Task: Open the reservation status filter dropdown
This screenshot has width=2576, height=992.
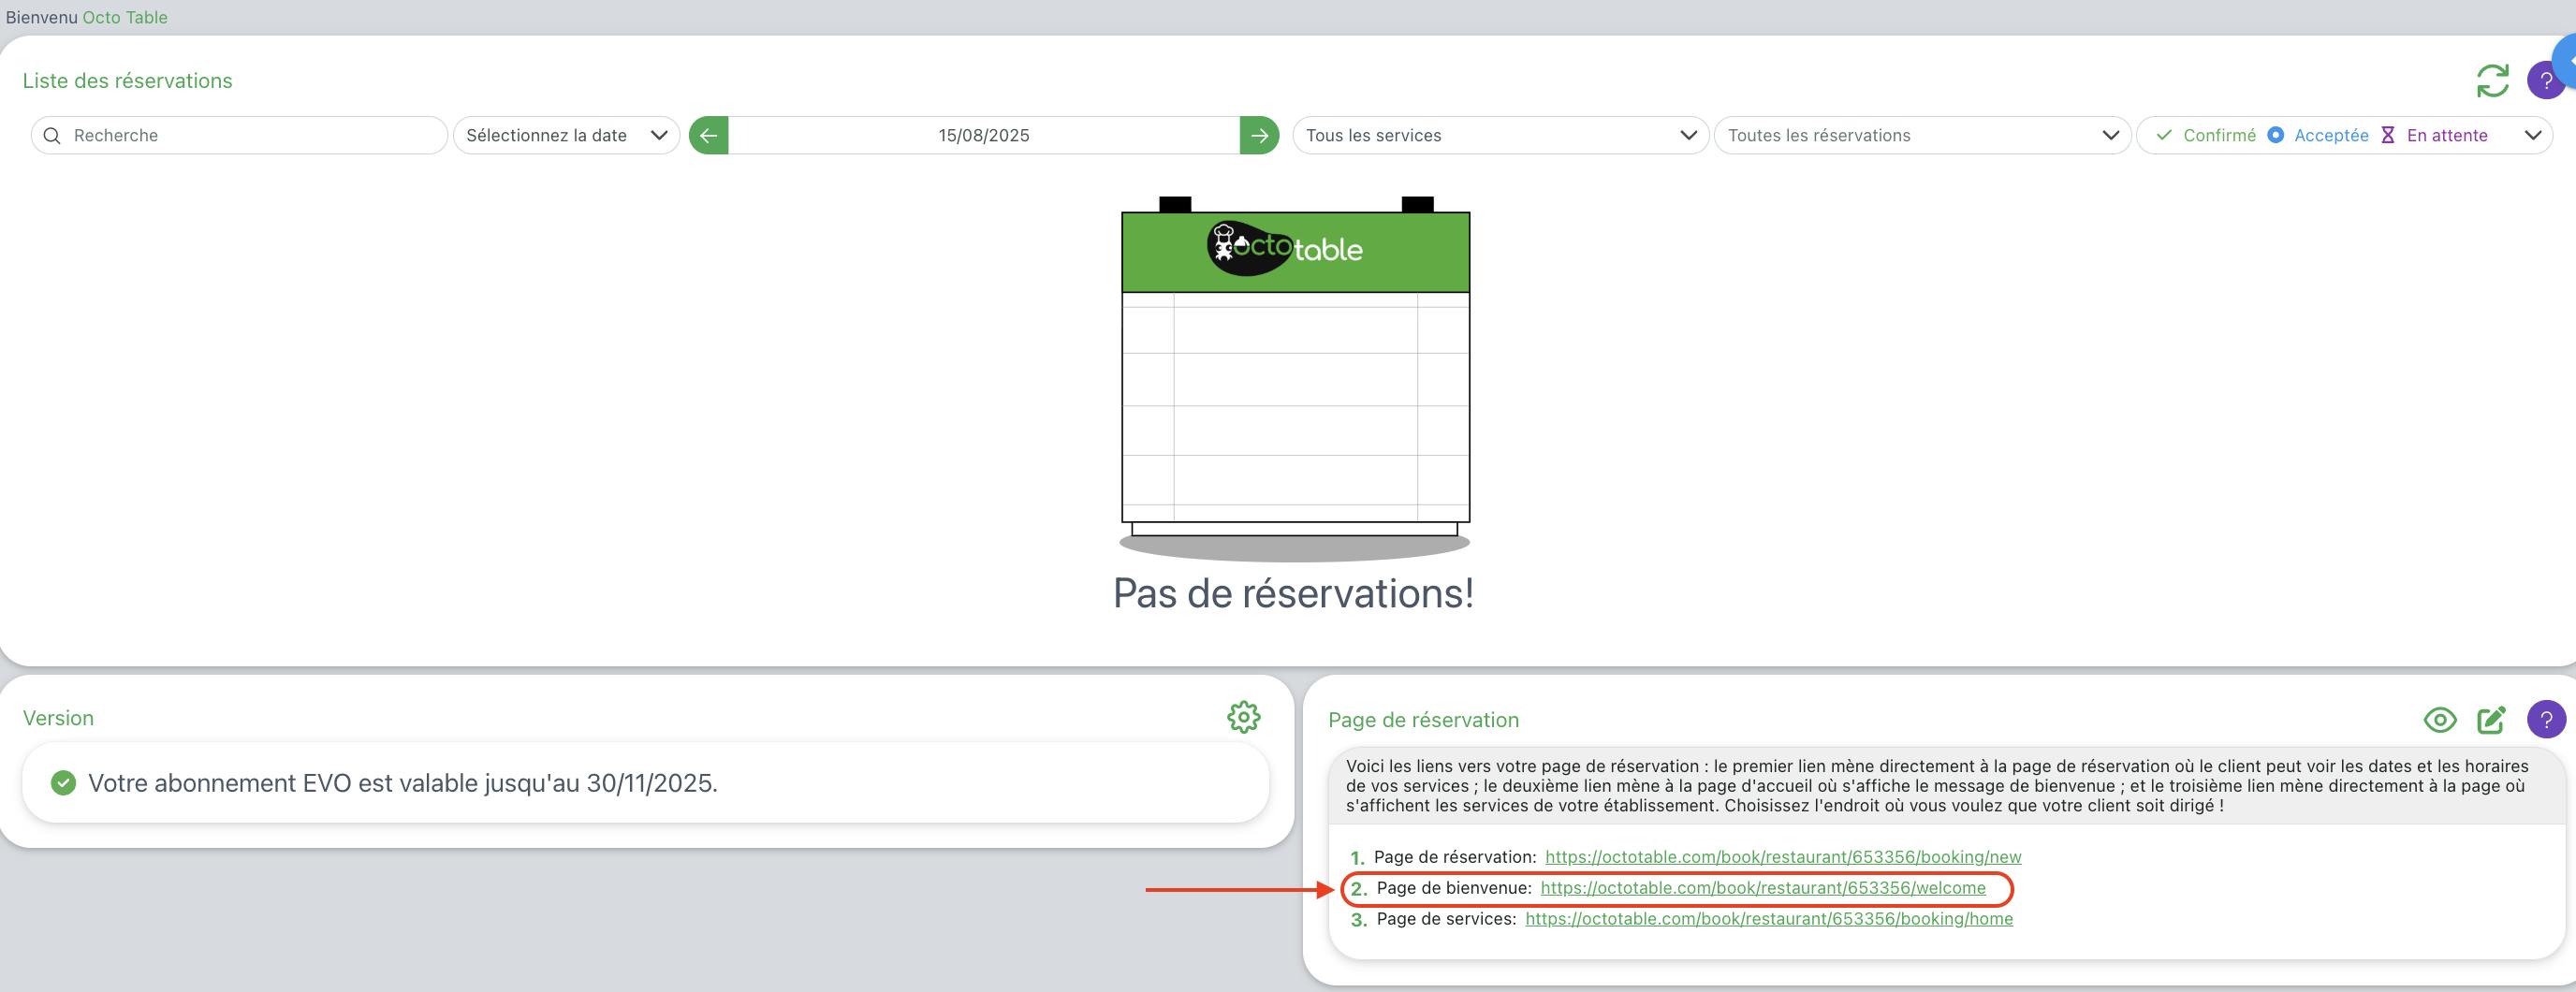Action: click(x=2344, y=135)
